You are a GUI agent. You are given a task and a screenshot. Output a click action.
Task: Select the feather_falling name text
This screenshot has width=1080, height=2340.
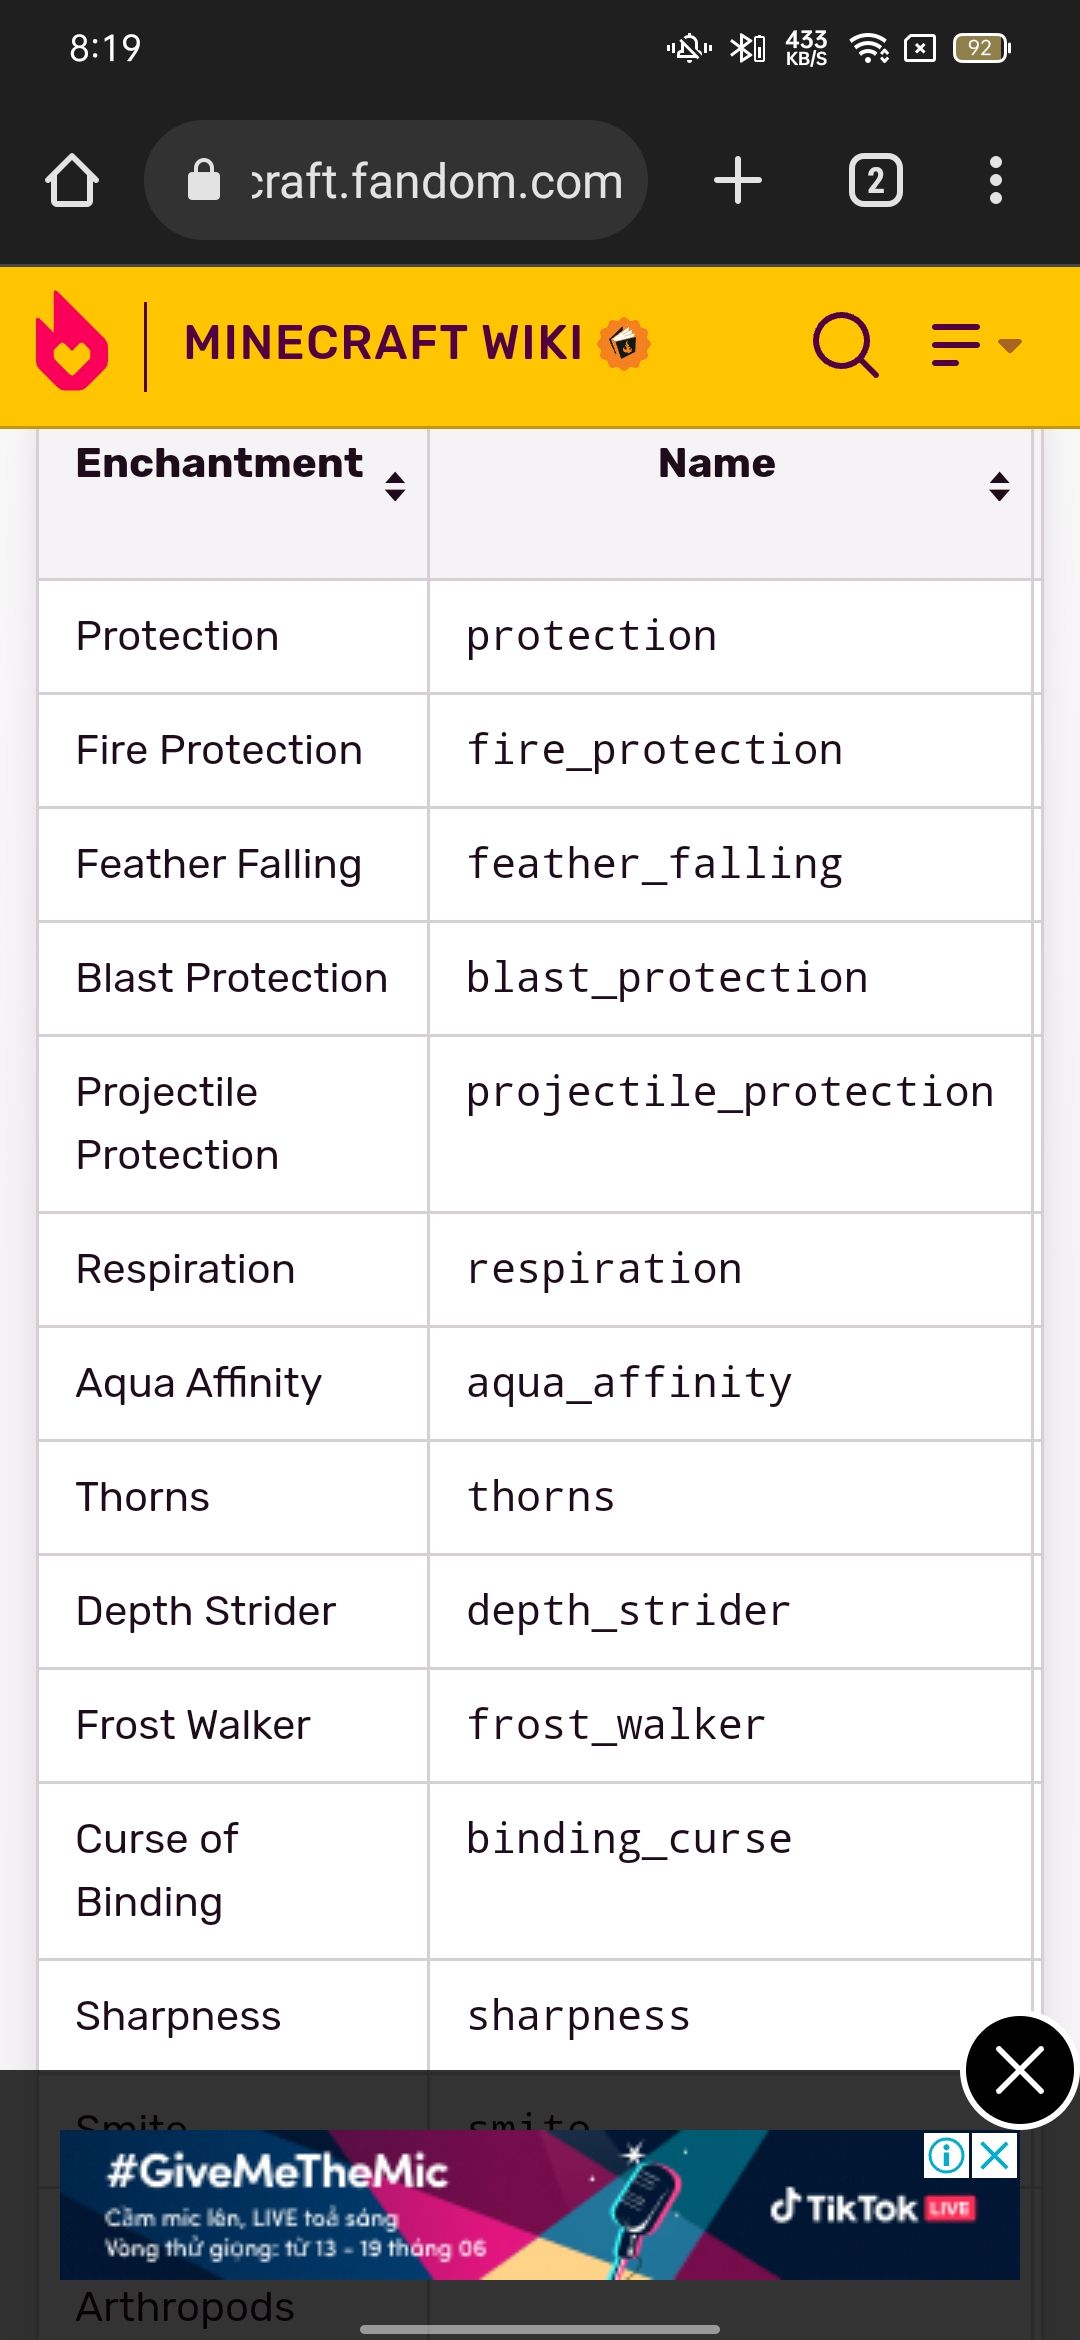coord(655,864)
